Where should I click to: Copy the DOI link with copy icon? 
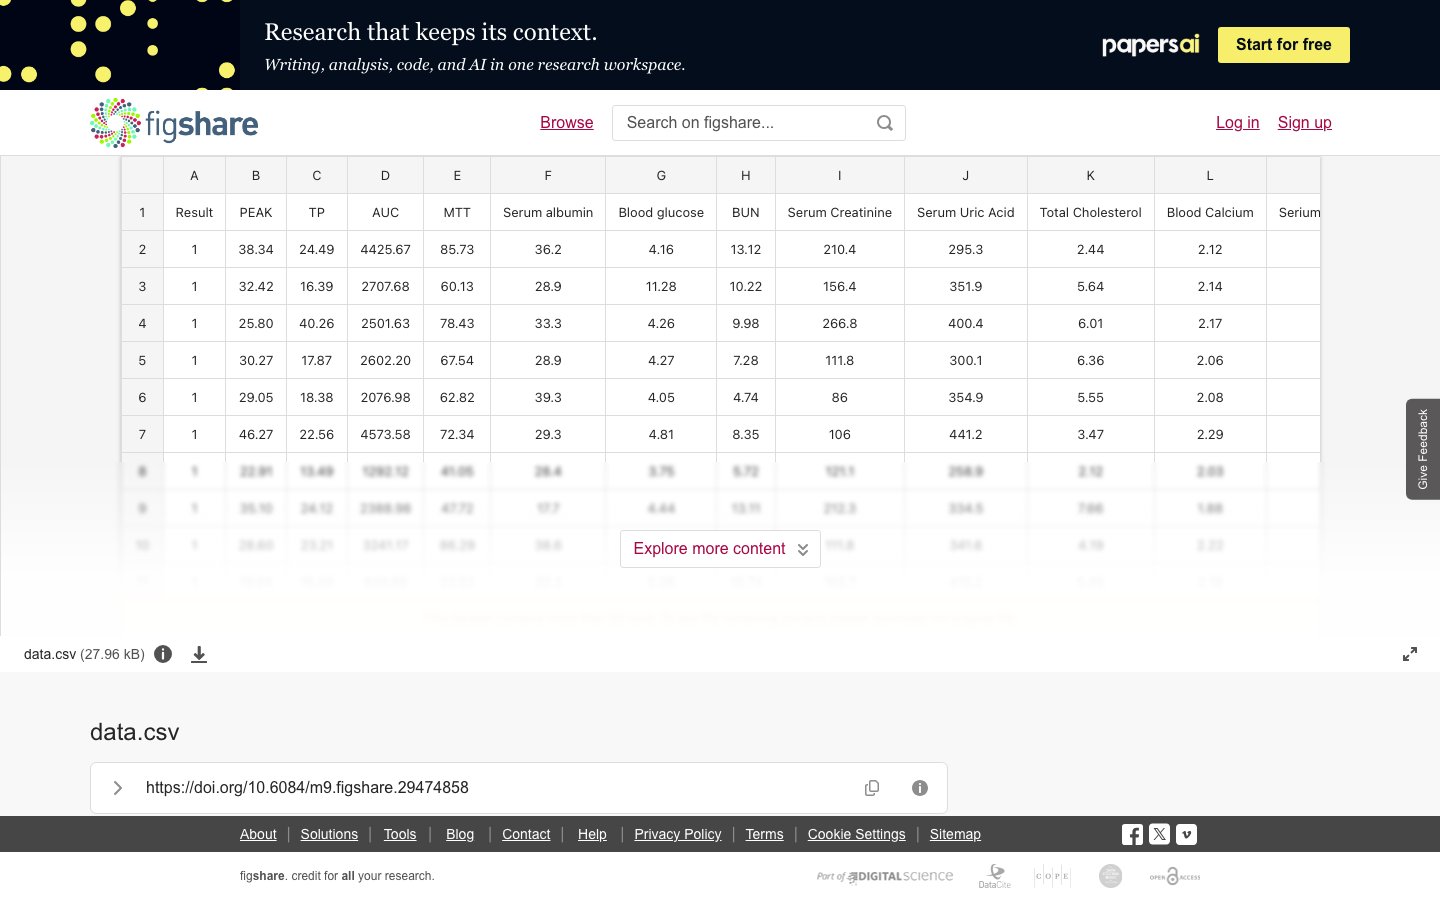pos(872,788)
